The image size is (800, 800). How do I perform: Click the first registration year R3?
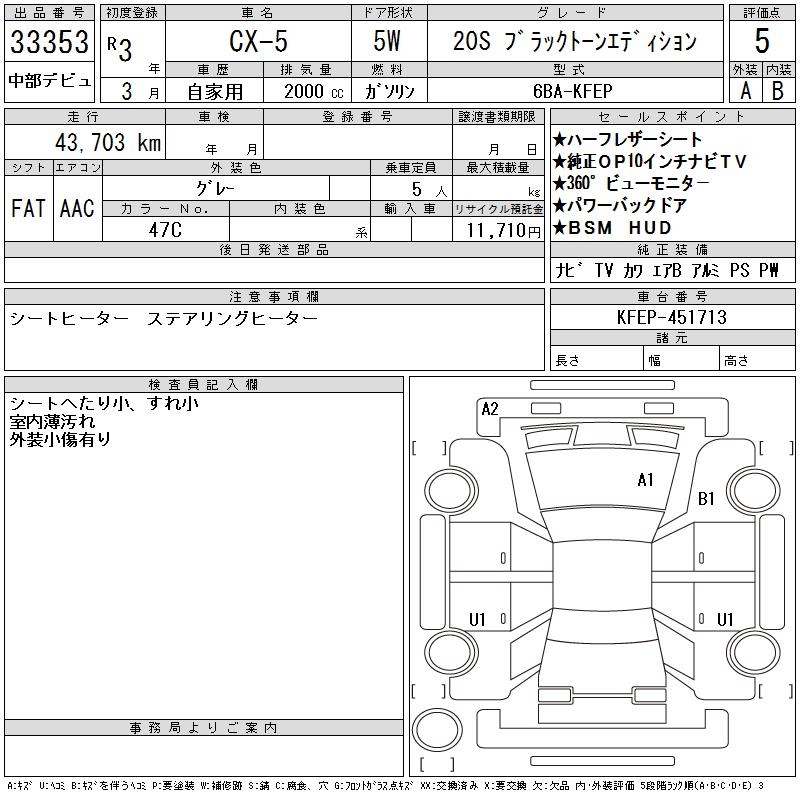pos(120,49)
